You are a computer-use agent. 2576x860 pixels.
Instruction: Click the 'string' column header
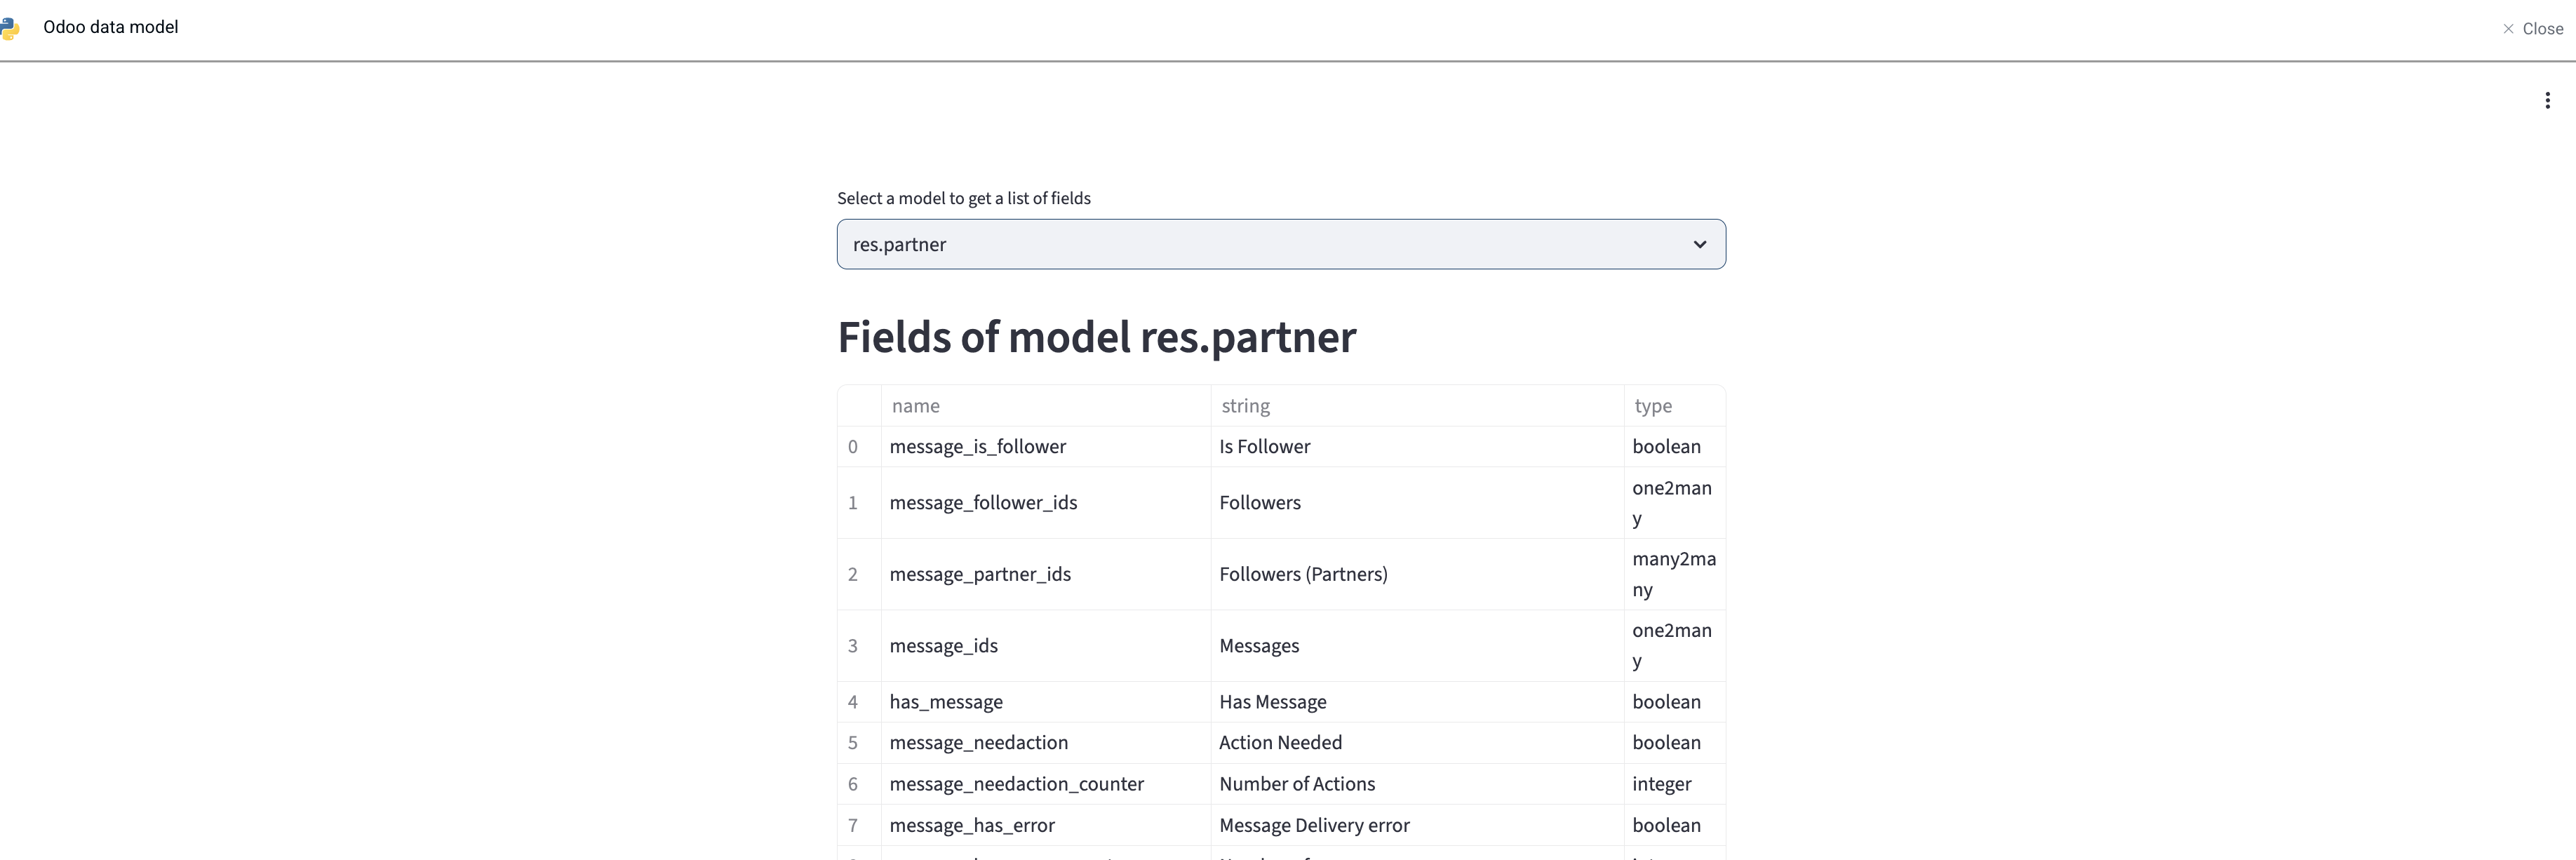point(1417,406)
